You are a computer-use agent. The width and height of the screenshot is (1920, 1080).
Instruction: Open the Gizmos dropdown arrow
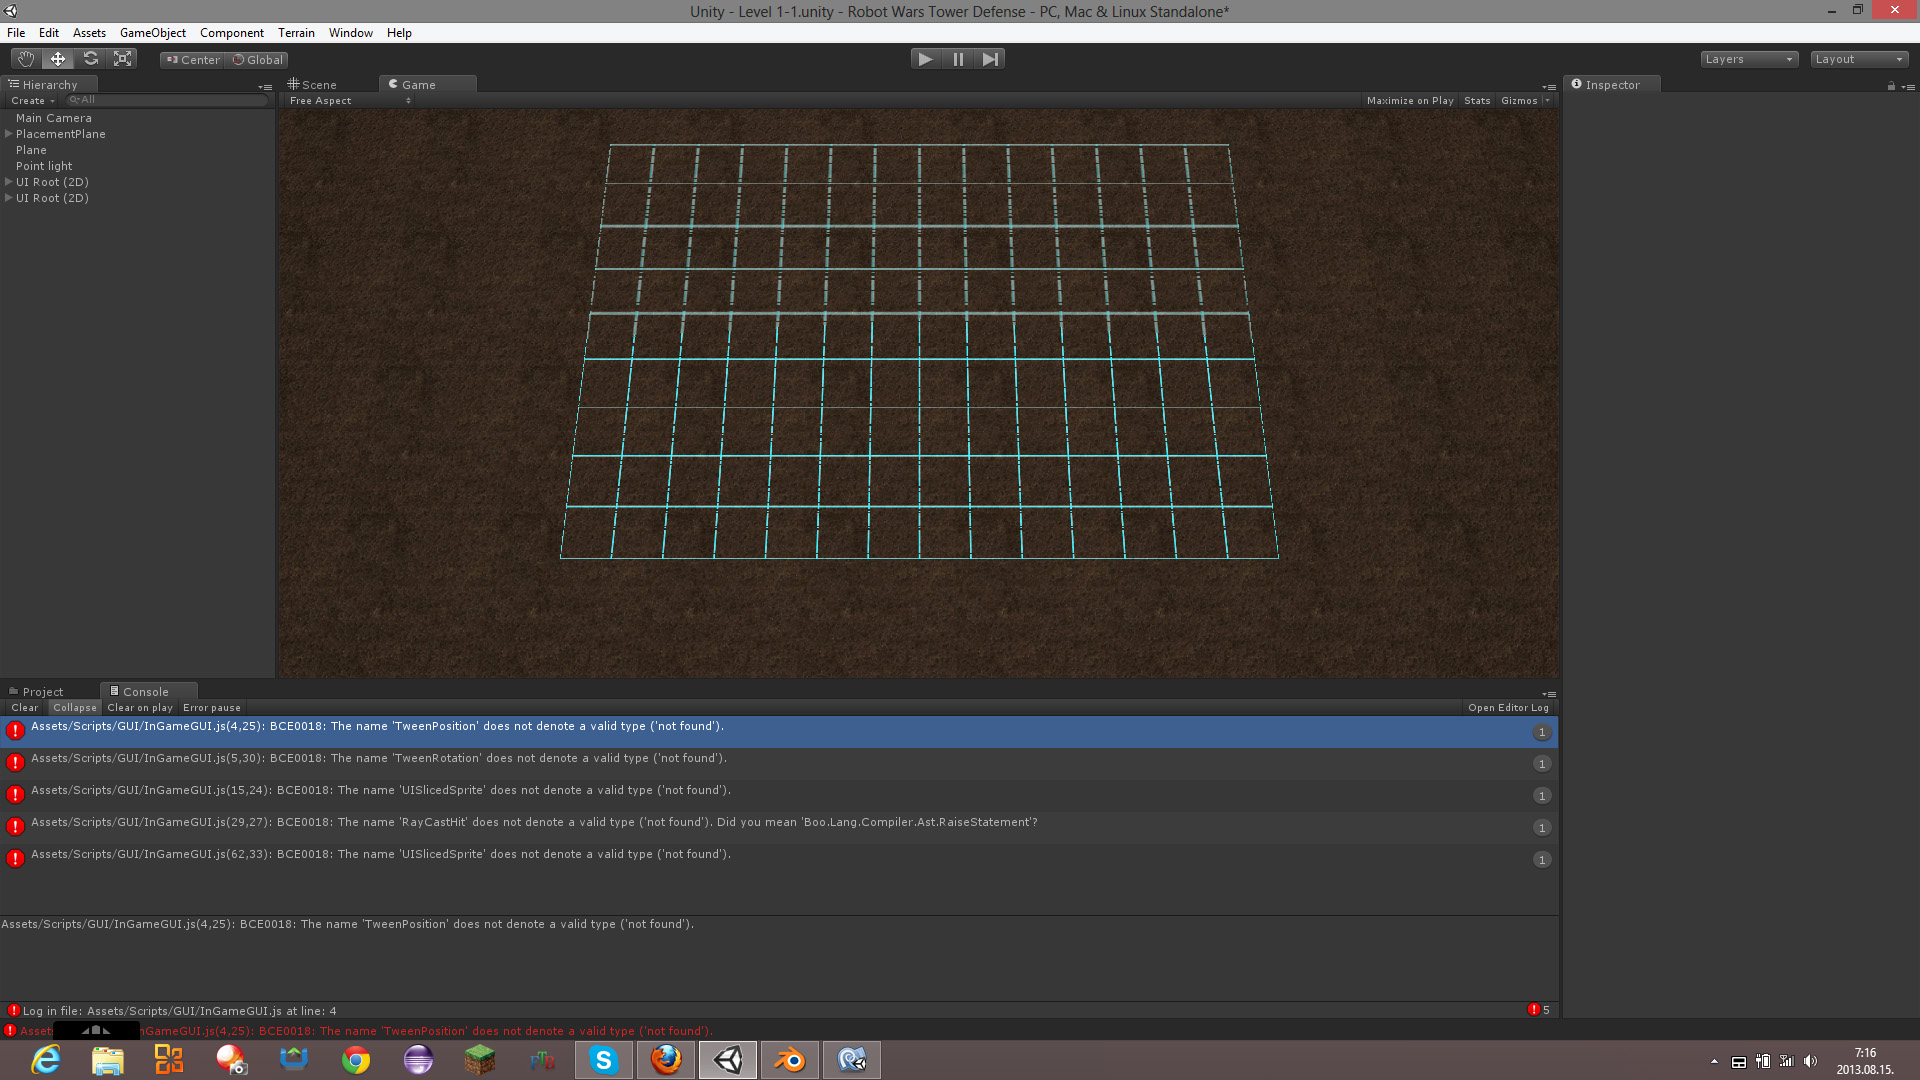(1547, 101)
